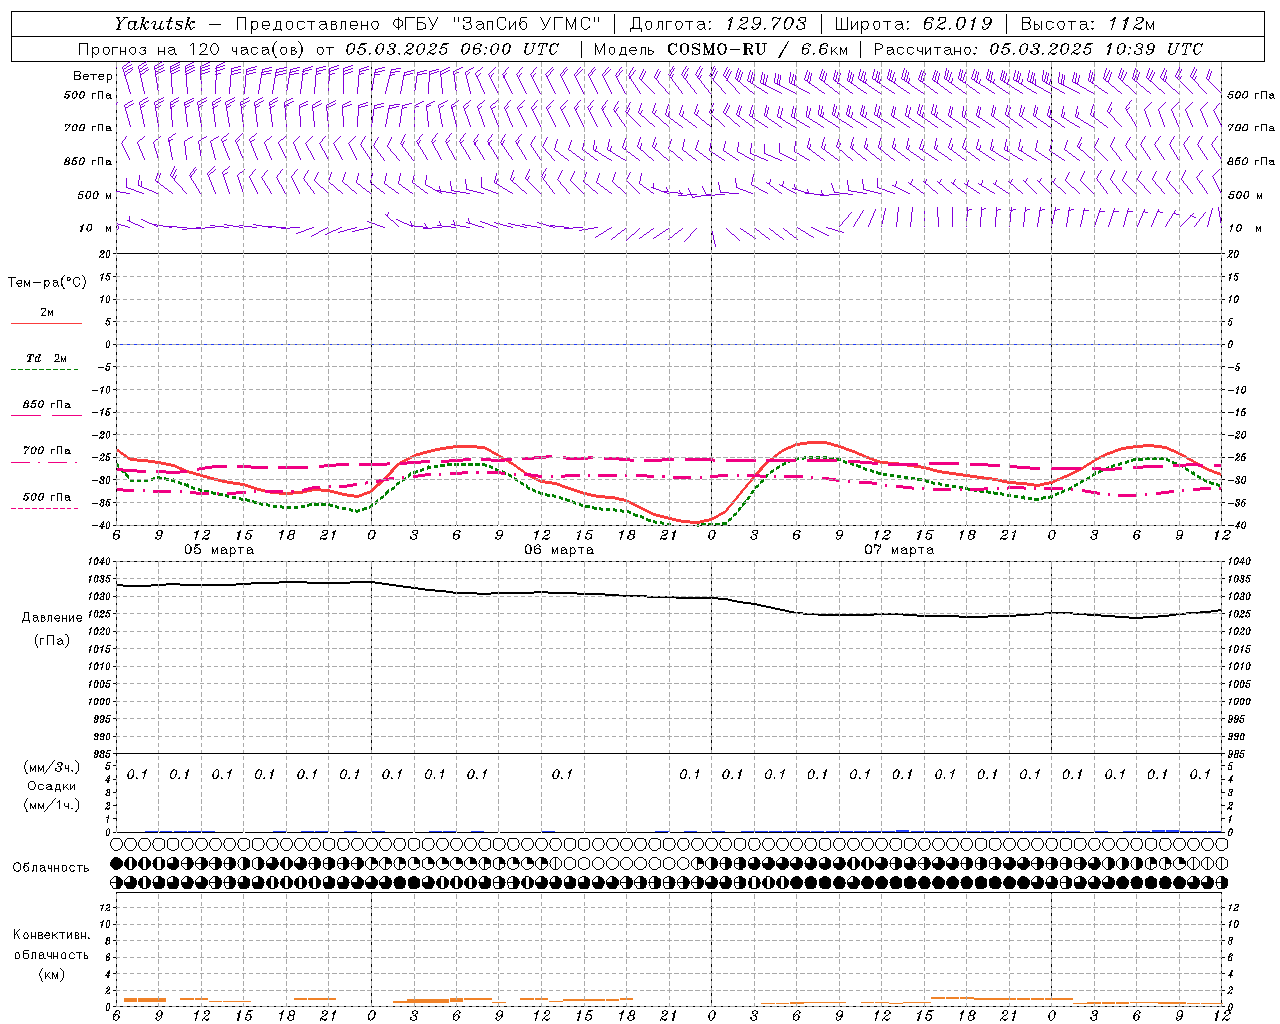Click the '07 марта' date label

[899, 550]
